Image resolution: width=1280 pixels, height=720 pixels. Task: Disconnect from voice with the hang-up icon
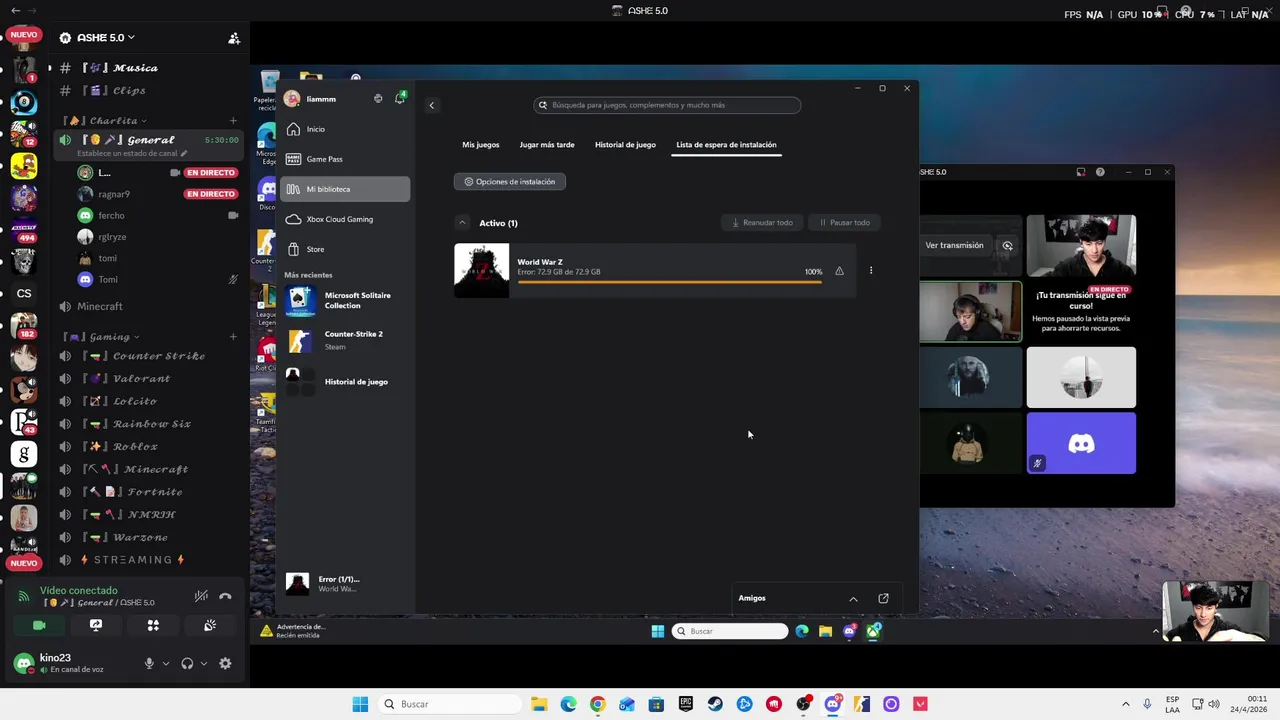(x=225, y=596)
